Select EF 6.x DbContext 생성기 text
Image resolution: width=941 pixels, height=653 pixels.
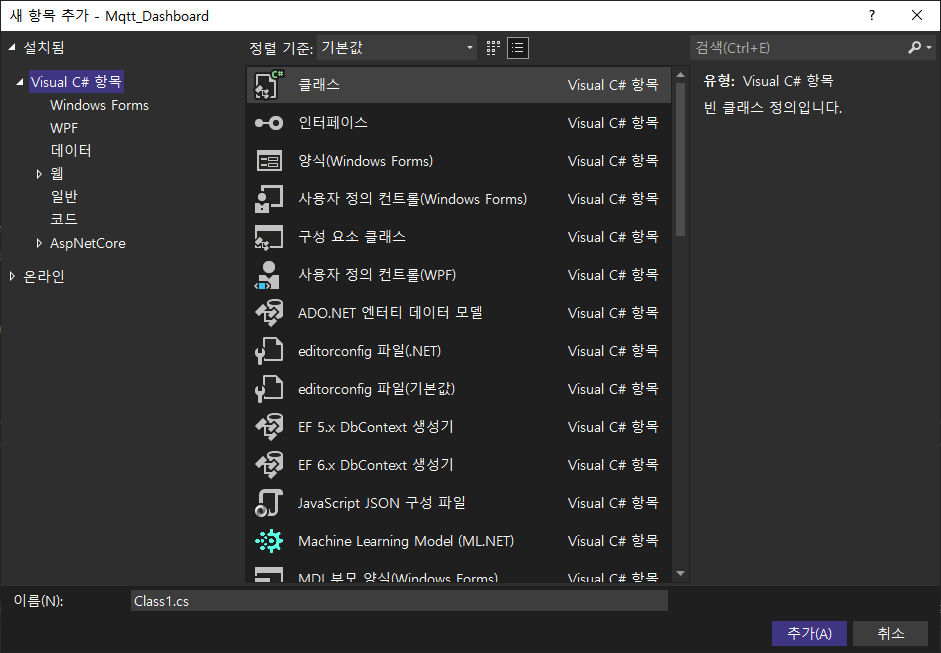376,465
